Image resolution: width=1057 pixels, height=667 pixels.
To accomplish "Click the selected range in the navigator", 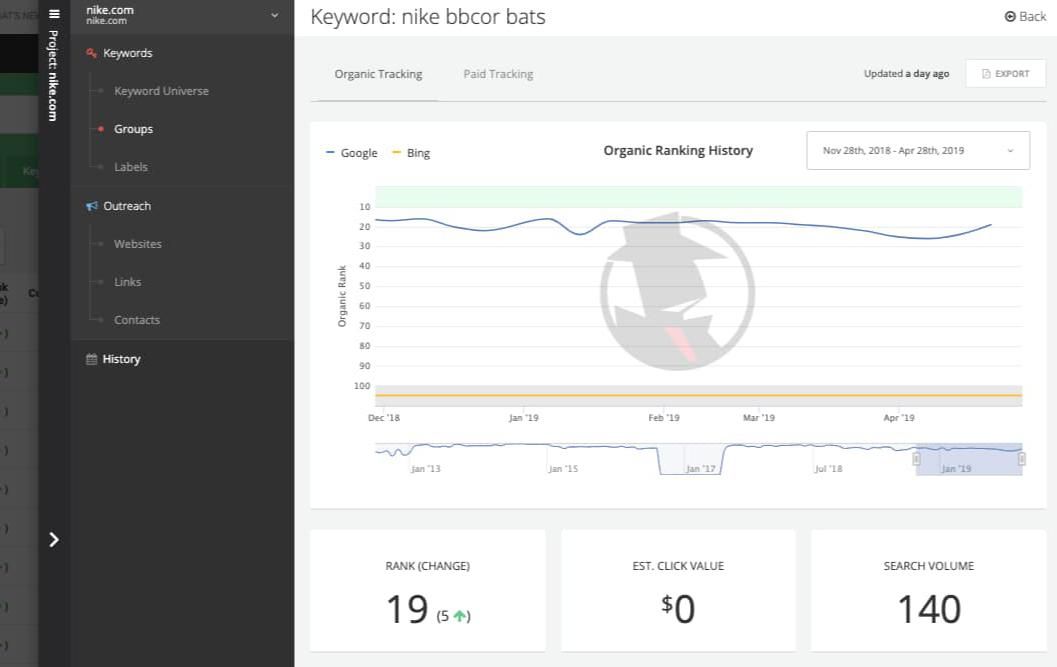I will [x=969, y=460].
